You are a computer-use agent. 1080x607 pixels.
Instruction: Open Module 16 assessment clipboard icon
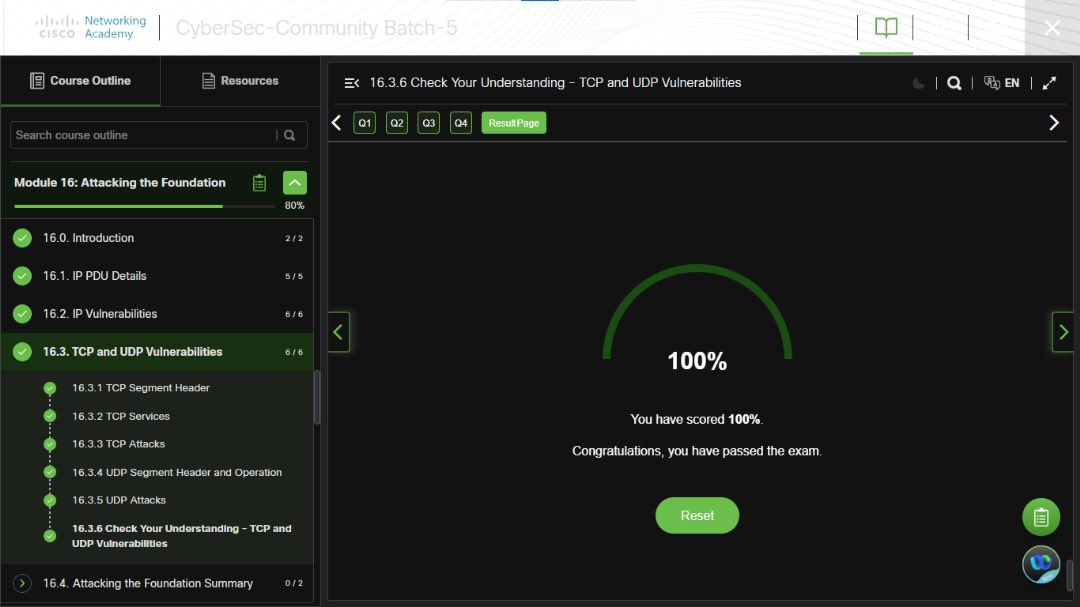coord(259,182)
